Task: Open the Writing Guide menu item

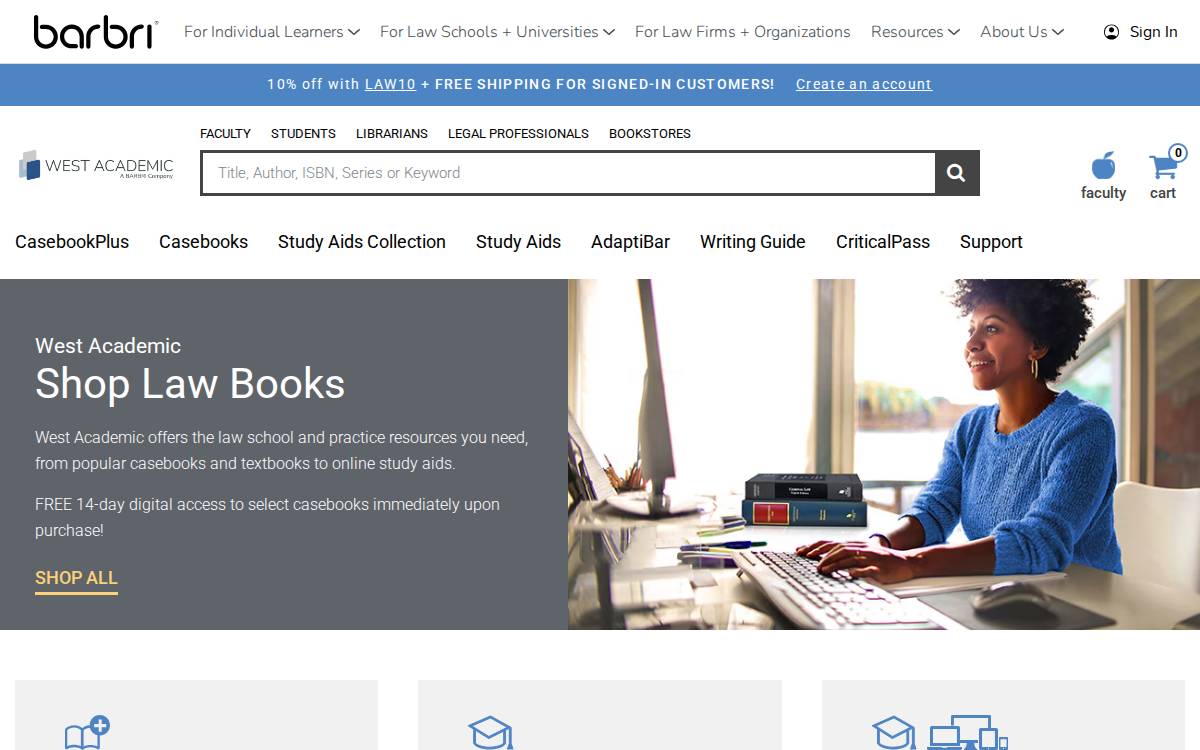Action: click(752, 242)
